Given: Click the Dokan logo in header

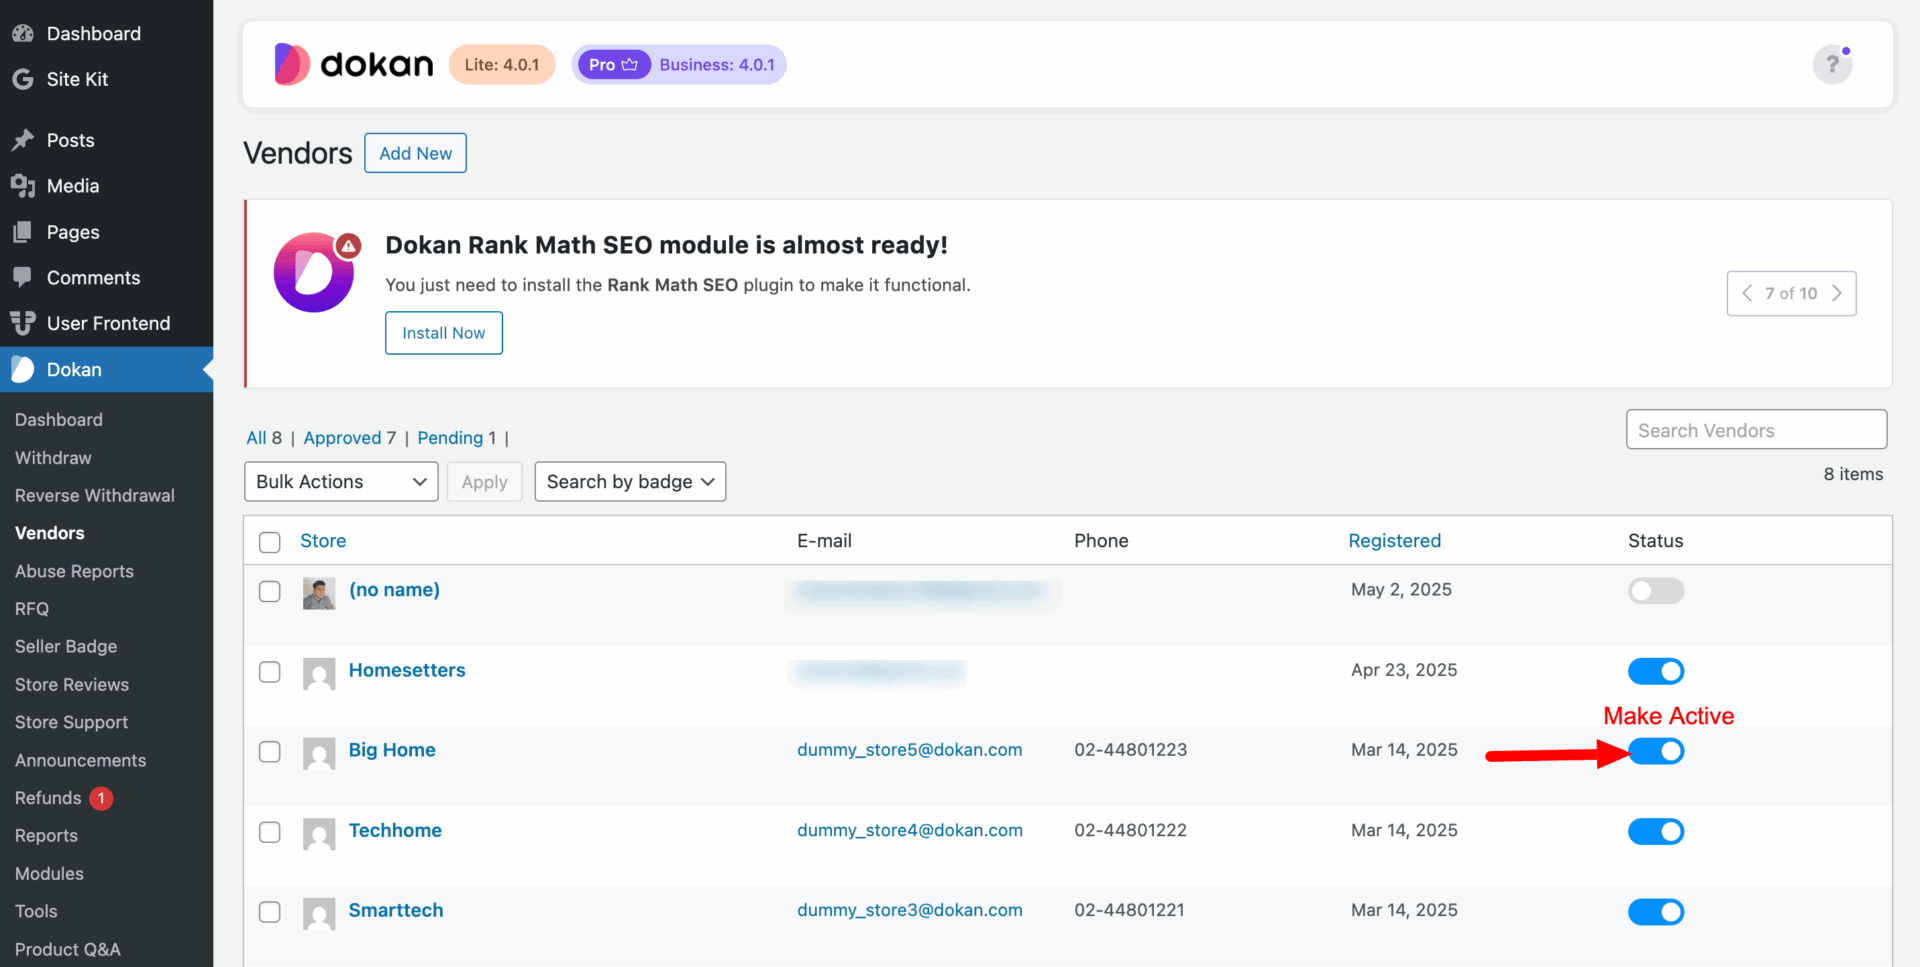Looking at the screenshot, I should 354,64.
